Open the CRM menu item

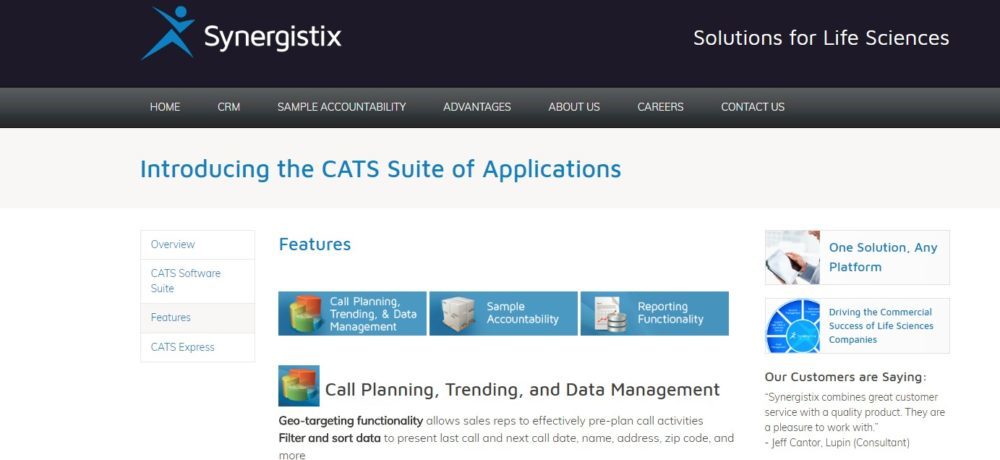click(229, 107)
